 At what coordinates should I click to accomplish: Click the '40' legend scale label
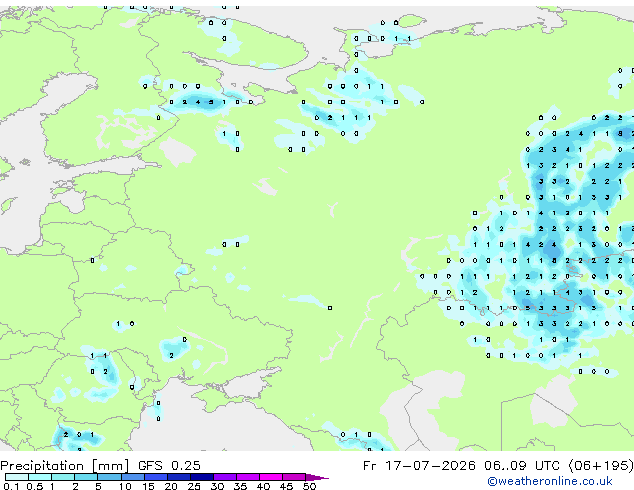click(263, 486)
